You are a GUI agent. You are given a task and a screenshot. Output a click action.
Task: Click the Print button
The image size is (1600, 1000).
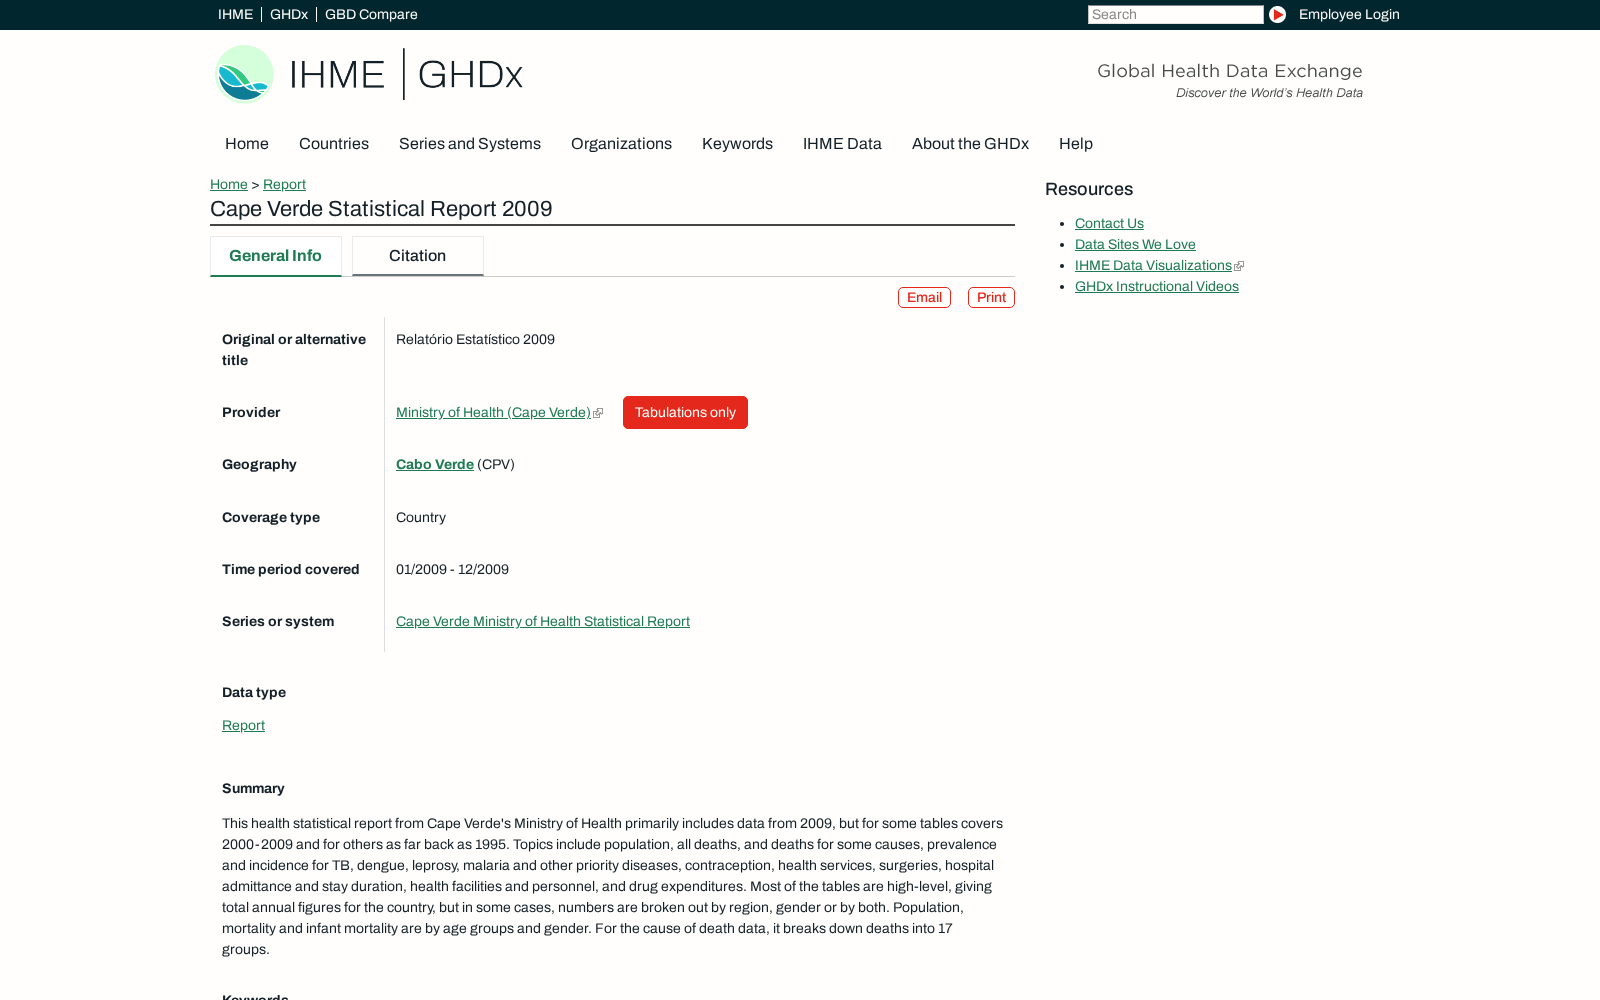[x=991, y=297]
